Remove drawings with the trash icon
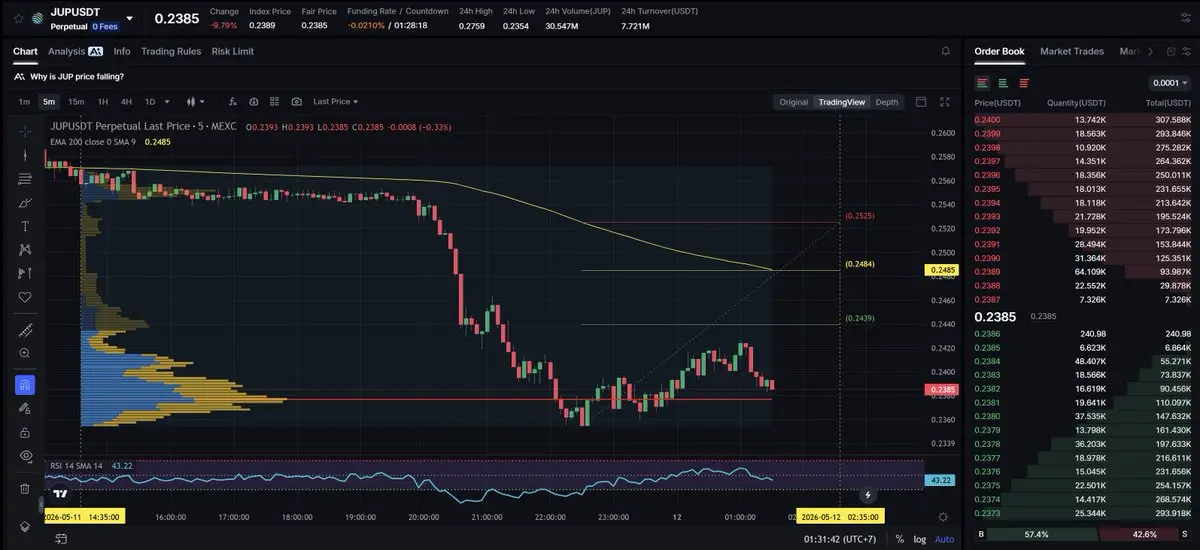This screenshot has width=1200, height=550. (x=25, y=489)
